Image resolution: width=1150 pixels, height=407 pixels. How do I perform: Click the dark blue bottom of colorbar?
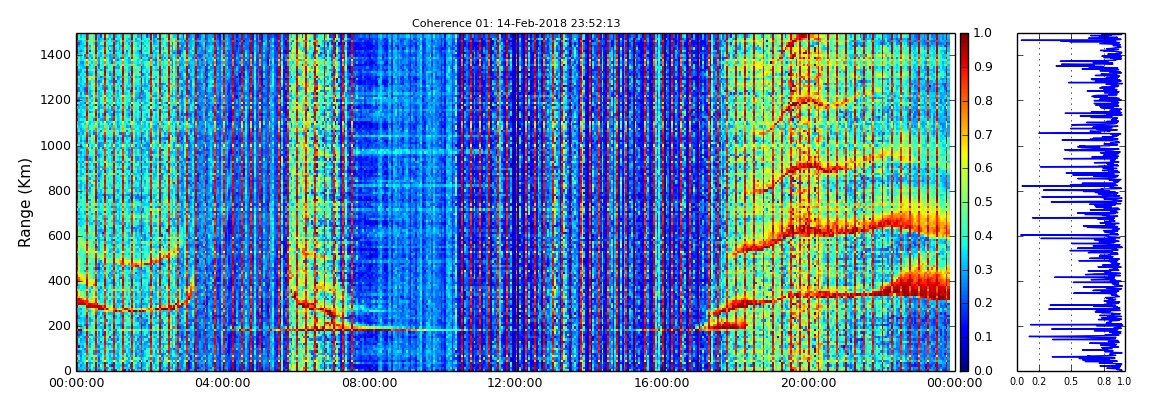pyautogui.click(x=964, y=362)
